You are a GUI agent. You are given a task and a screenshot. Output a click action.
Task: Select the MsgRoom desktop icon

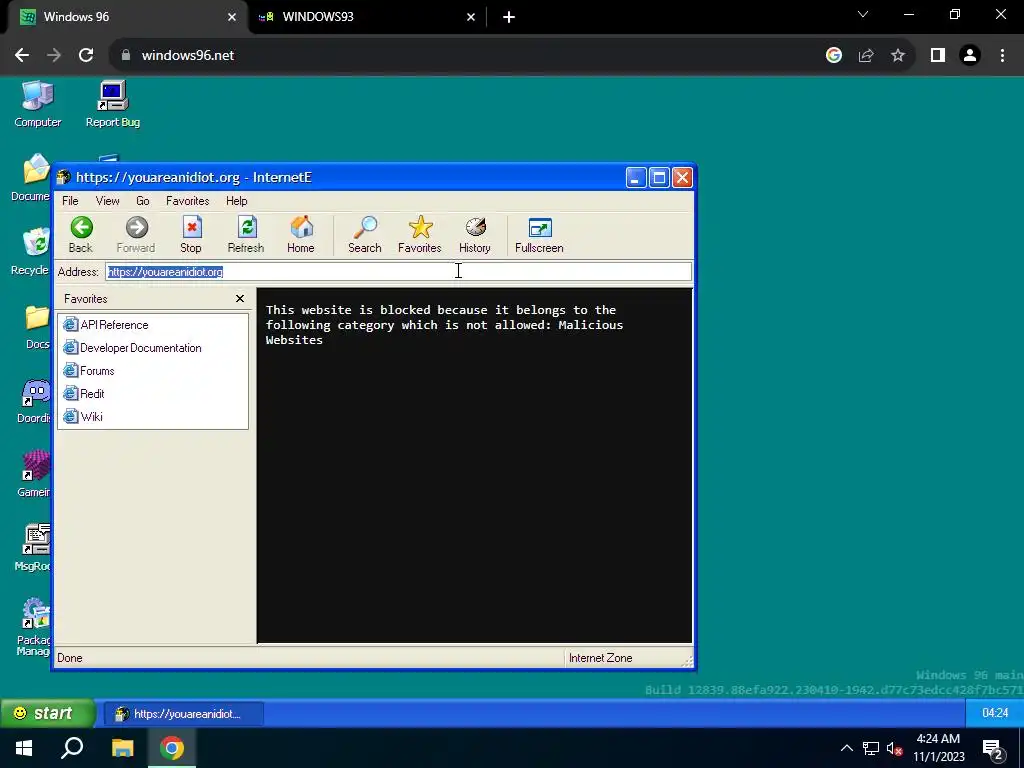[33, 549]
